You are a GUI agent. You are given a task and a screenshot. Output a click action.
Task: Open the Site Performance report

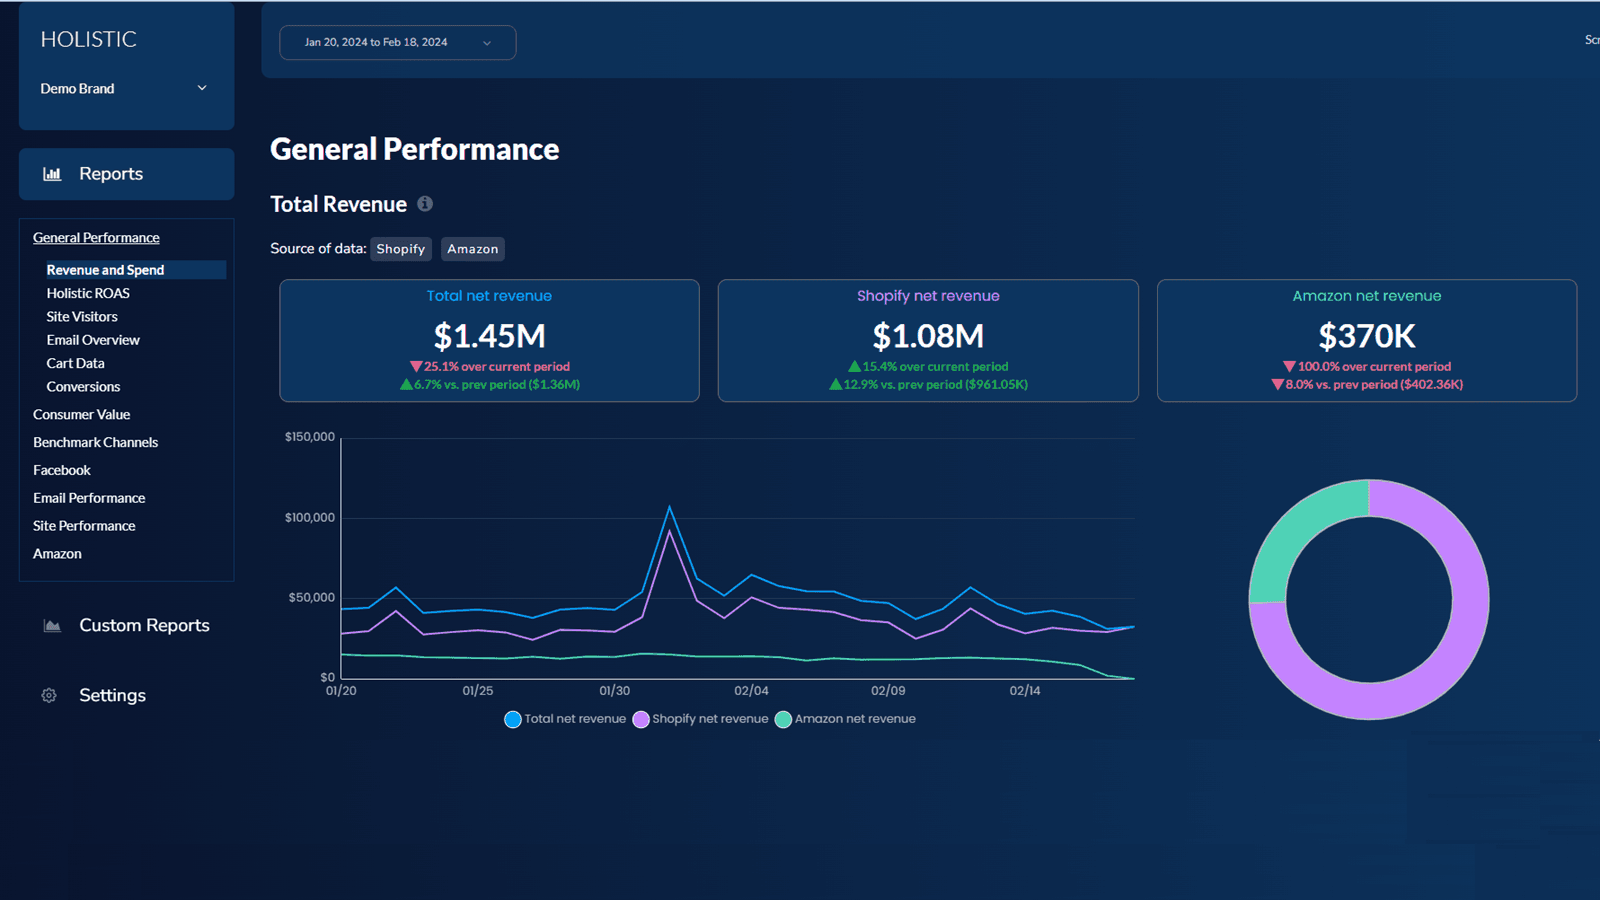pyautogui.click(x=84, y=525)
